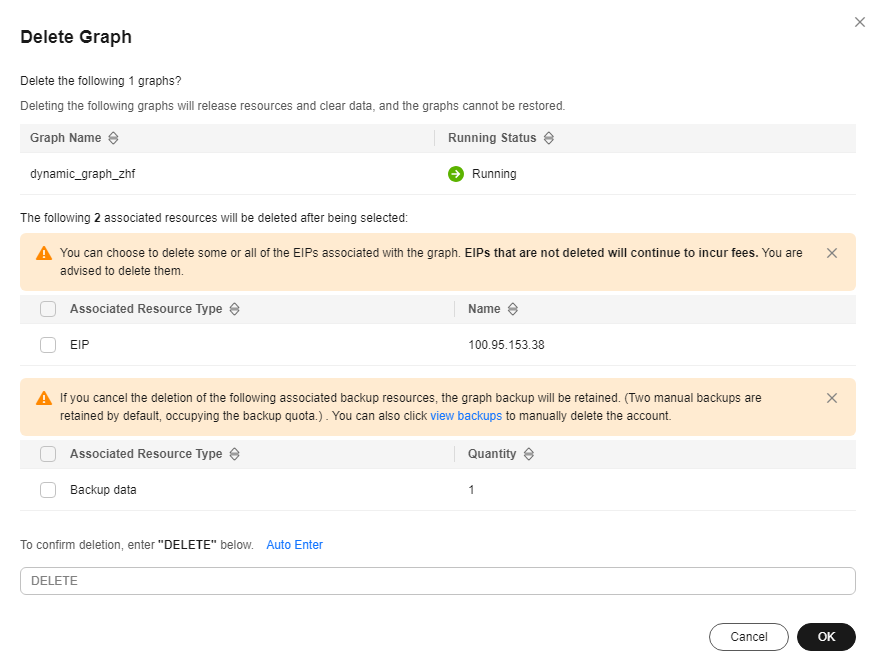Screen dimensions: 879x670
Task: Cancel the graph deletion
Action: click(x=749, y=637)
